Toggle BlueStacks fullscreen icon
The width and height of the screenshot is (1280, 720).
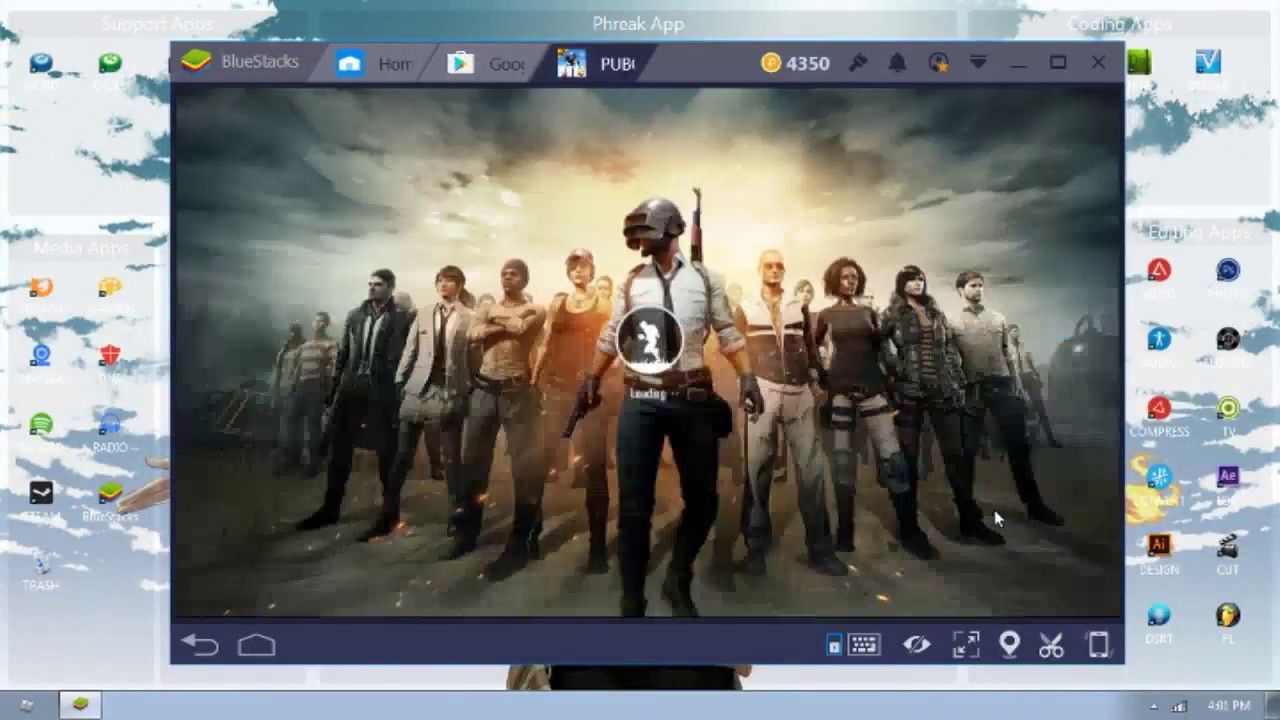966,645
